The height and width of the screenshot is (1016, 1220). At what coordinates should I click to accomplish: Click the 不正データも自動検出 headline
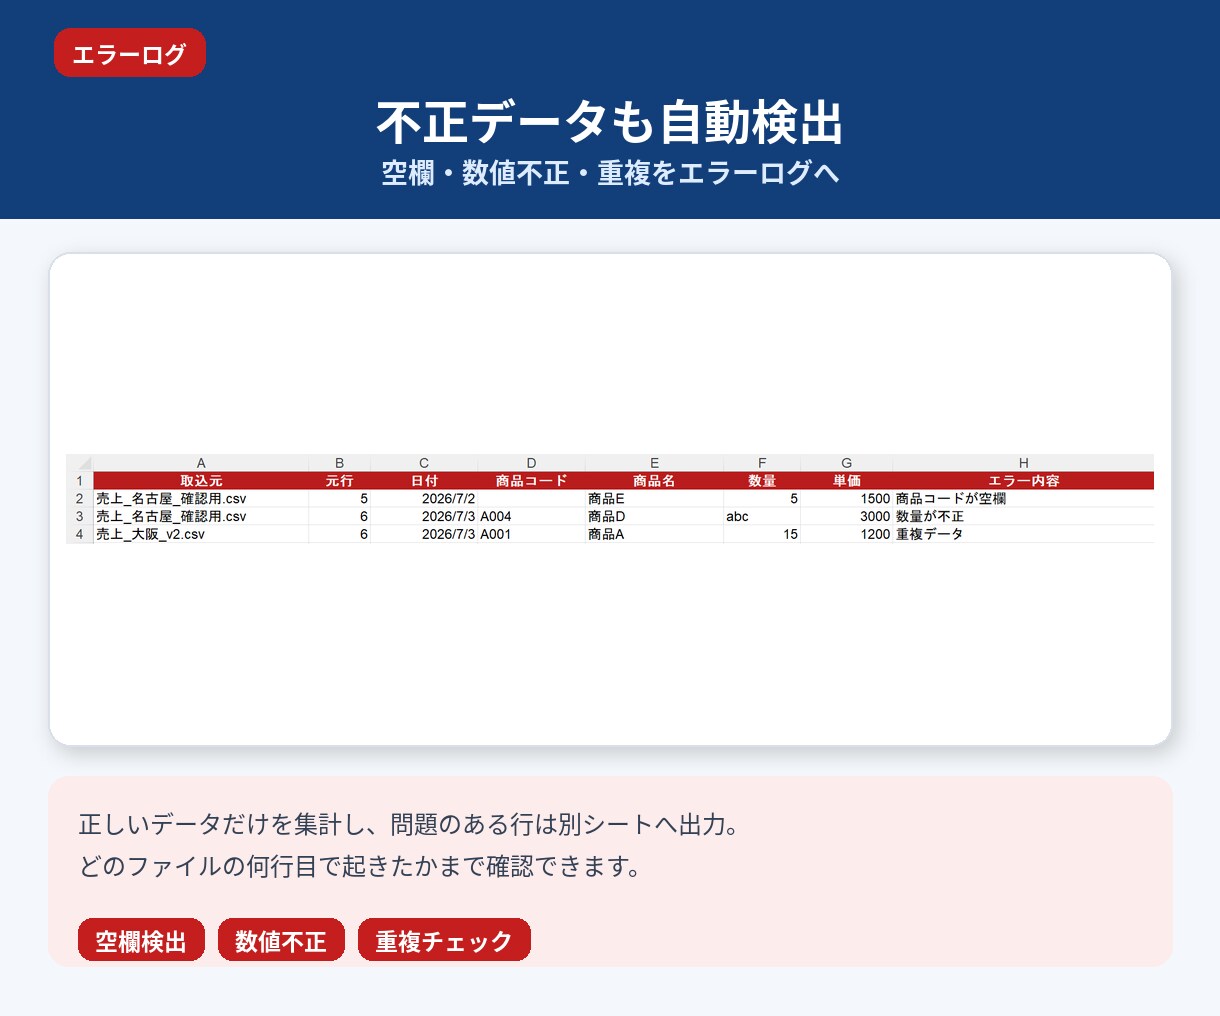point(610,123)
